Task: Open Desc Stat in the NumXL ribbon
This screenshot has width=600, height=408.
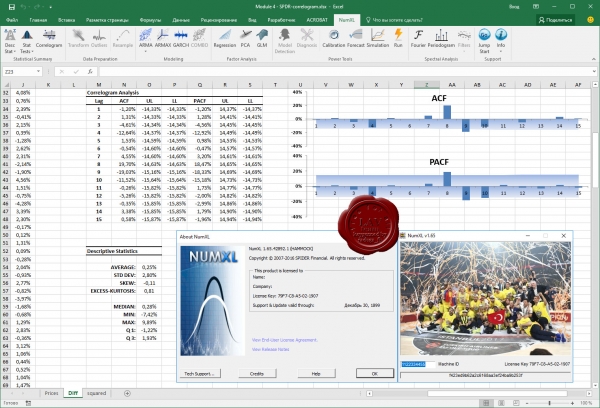Action: pyautogui.click(x=10, y=41)
